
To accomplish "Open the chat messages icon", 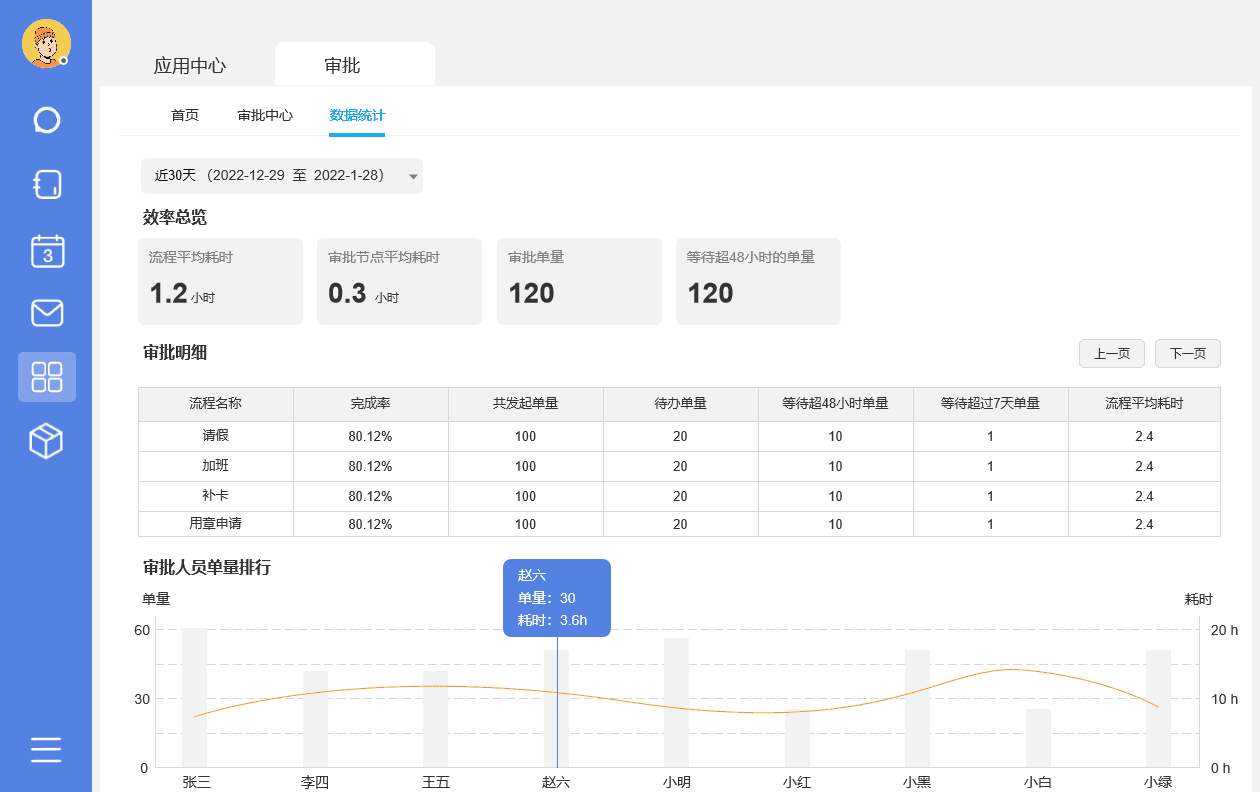I will pos(47,120).
